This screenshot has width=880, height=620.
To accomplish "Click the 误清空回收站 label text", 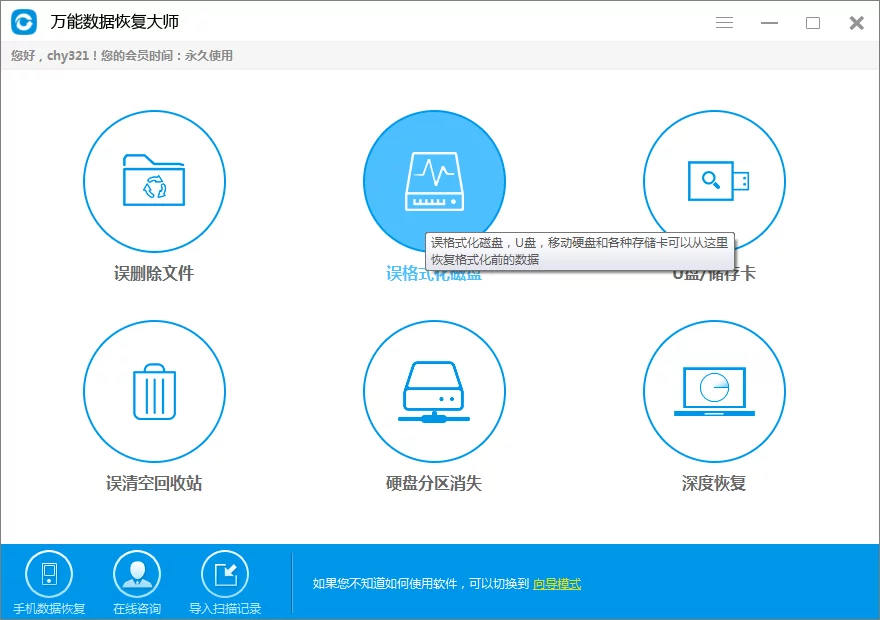I will (154, 483).
